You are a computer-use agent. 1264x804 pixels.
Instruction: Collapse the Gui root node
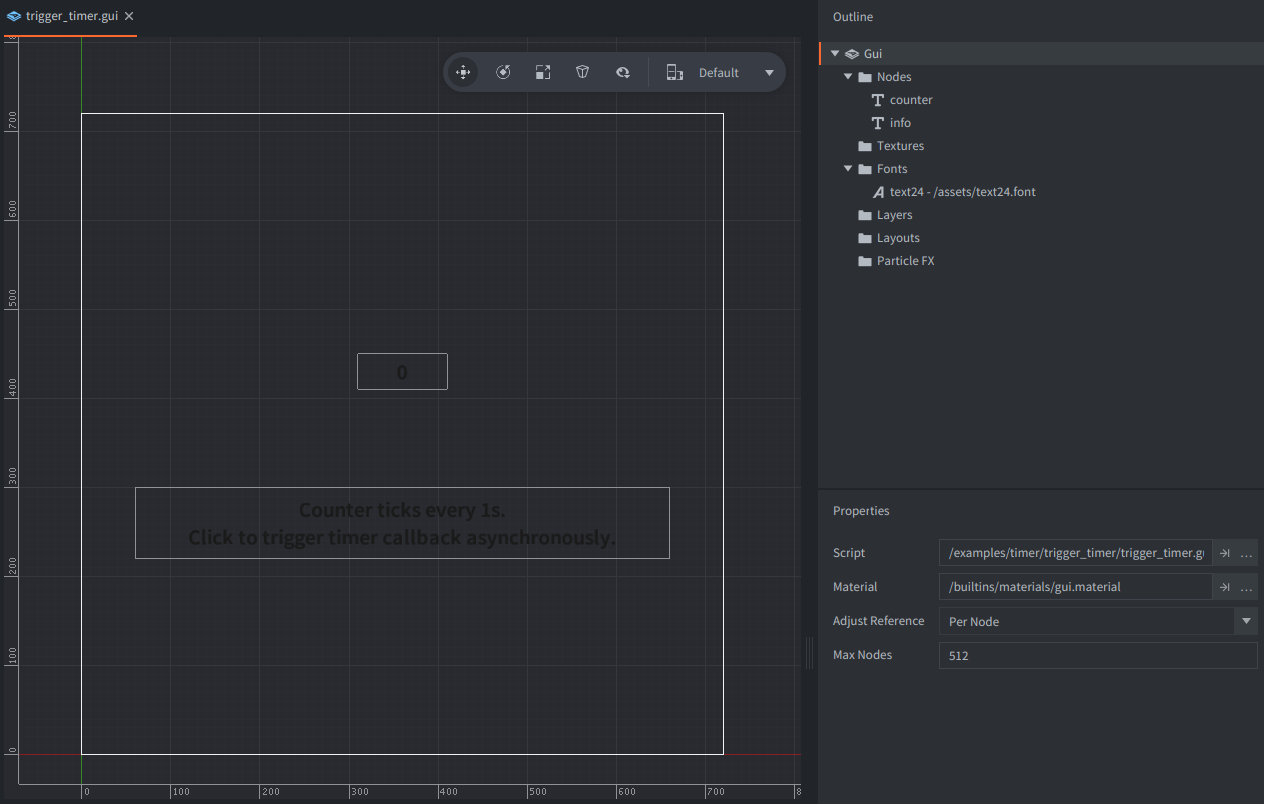pos(835,54)
